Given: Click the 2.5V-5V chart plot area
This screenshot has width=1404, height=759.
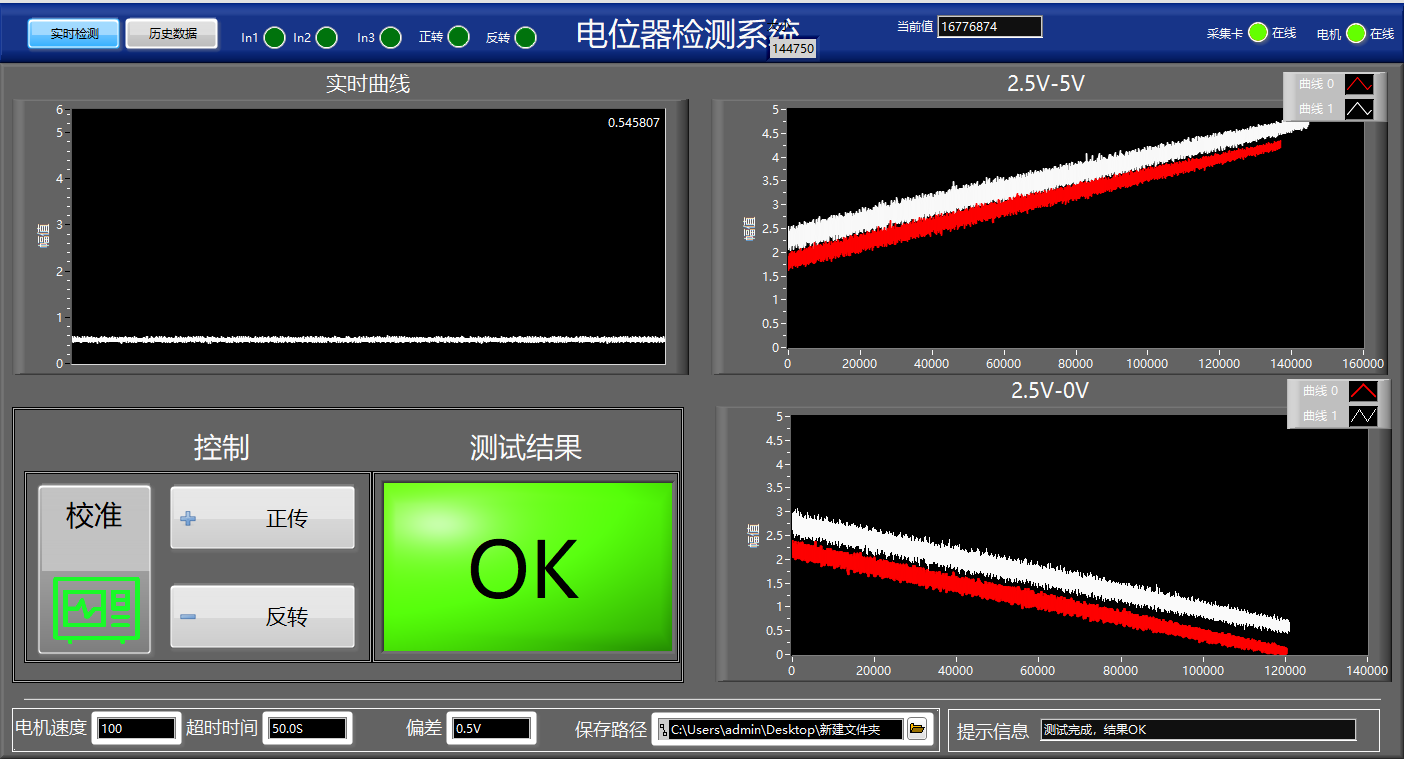Looking at the screenshot, I should pos(1075,228).
